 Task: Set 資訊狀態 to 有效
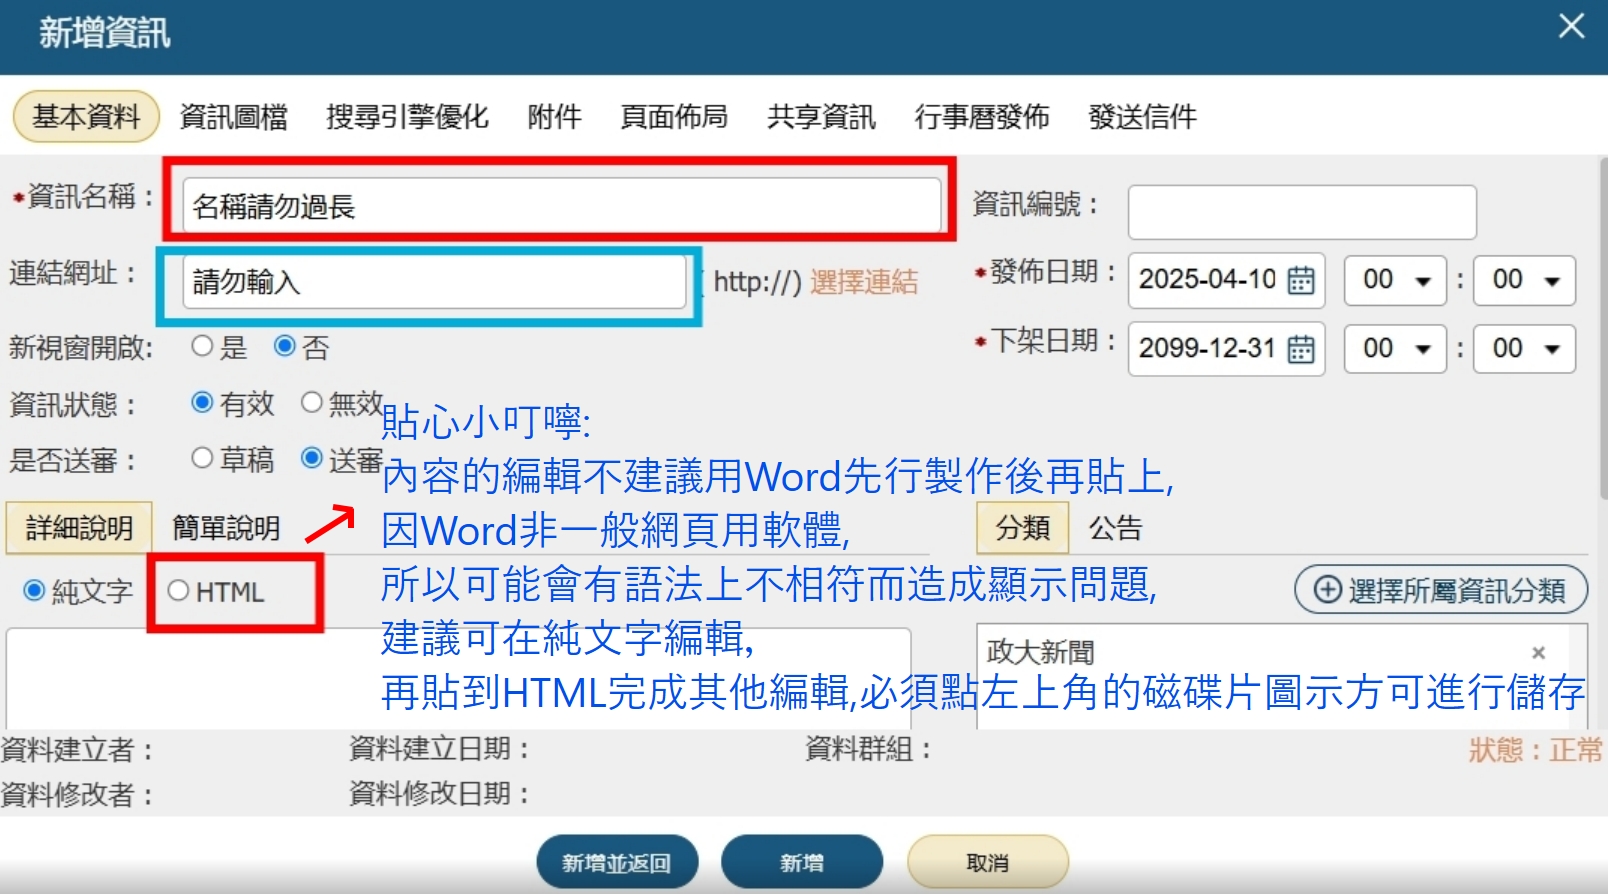203,402
